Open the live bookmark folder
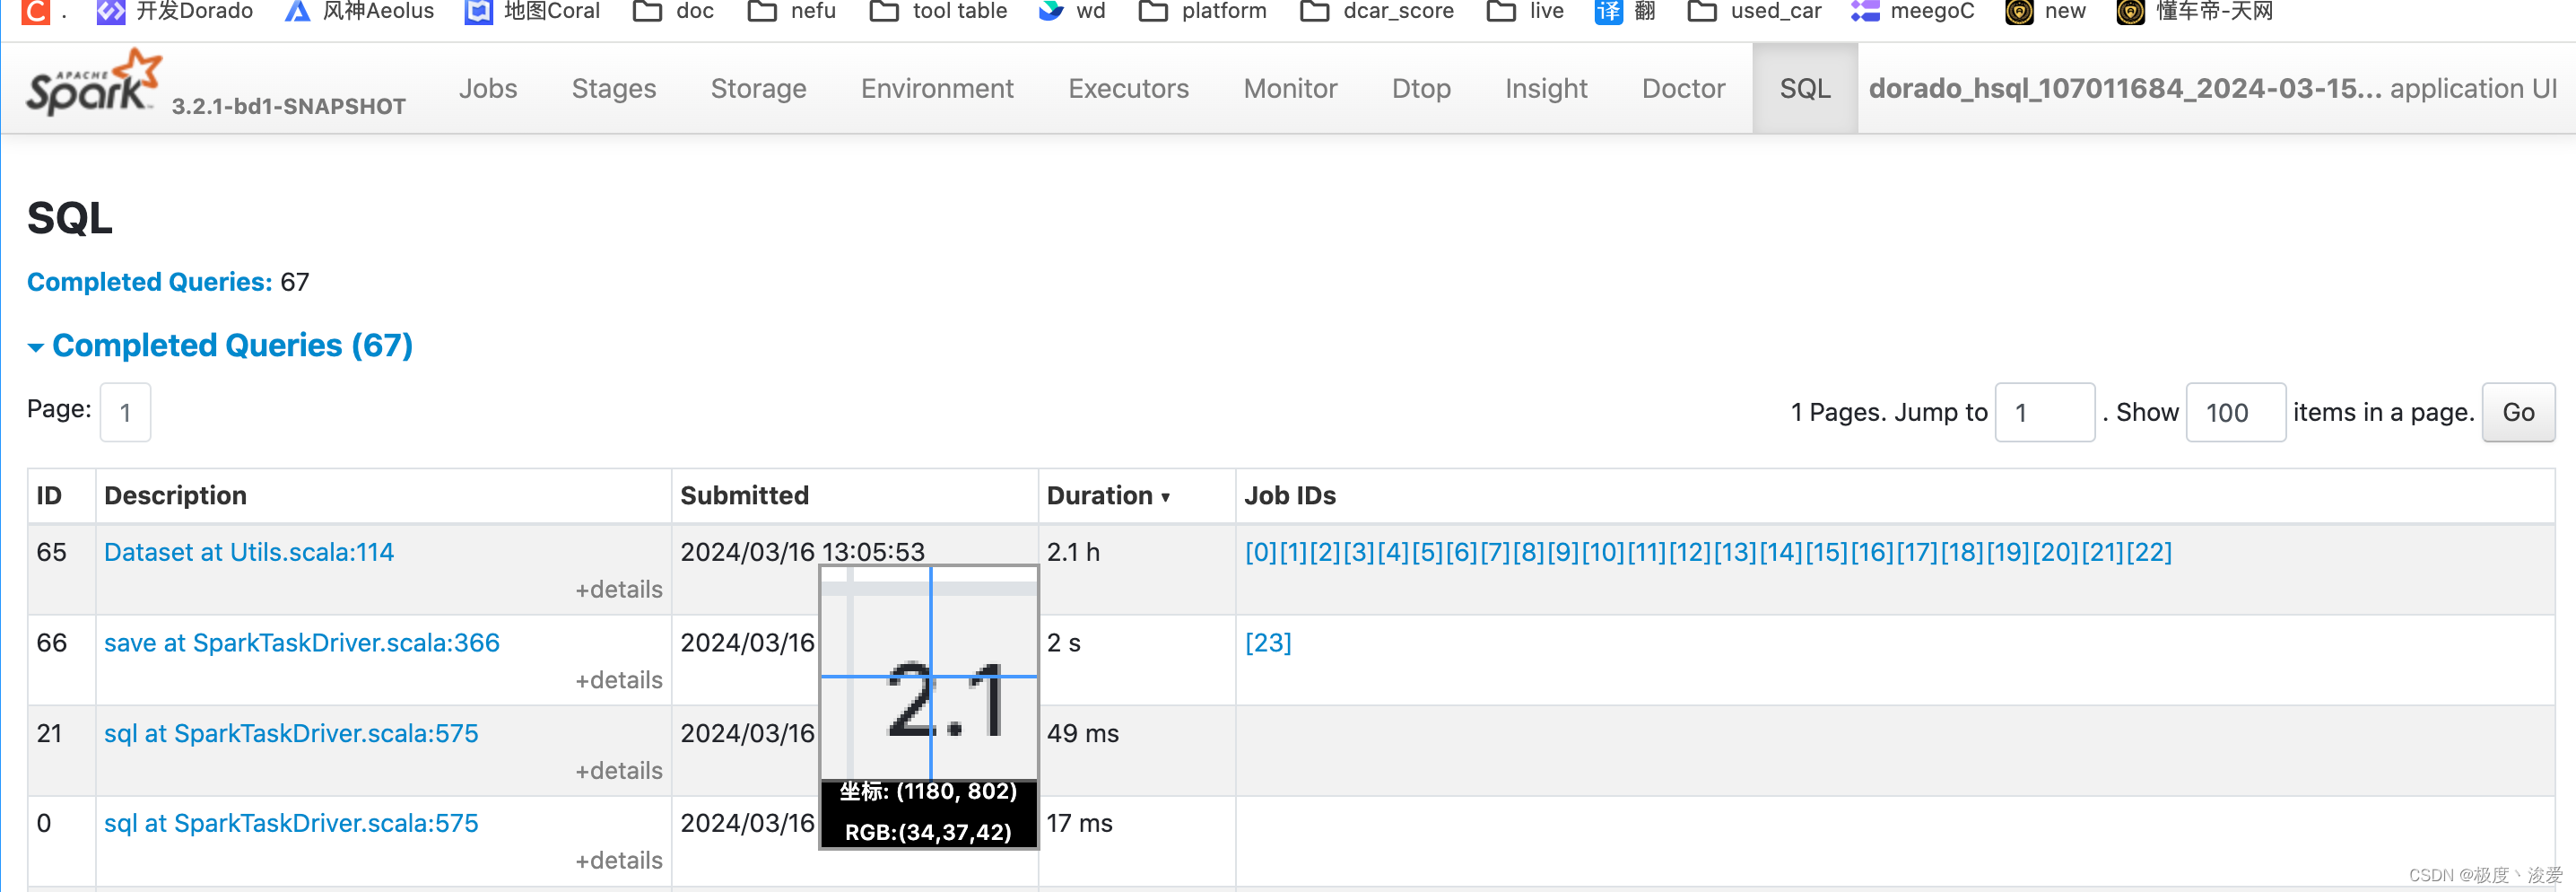This screenshot has width=2576, height=892. [1525, 11]
